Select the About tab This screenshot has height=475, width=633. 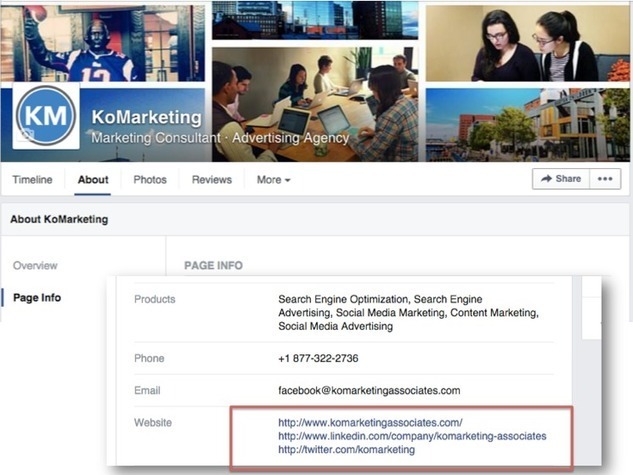[x=93, y=180]
